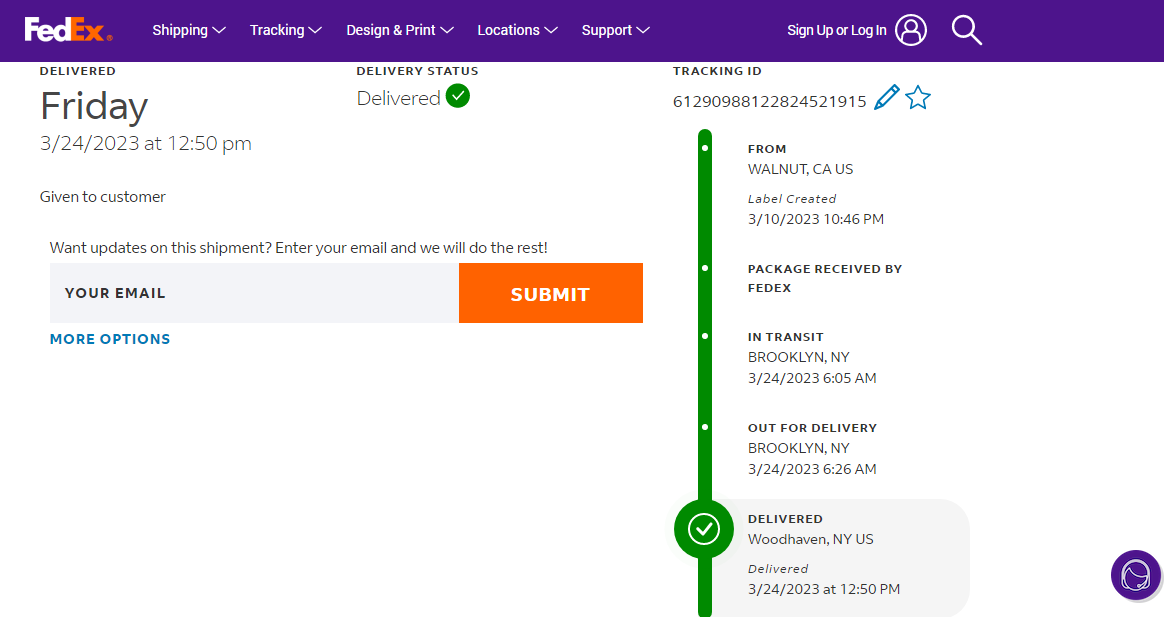The width and height of the screenshot is (1164, 617).
Task: Click the Delivered checkmark circle on timeline
Action: pyautogui.click(x=704, y=528)
